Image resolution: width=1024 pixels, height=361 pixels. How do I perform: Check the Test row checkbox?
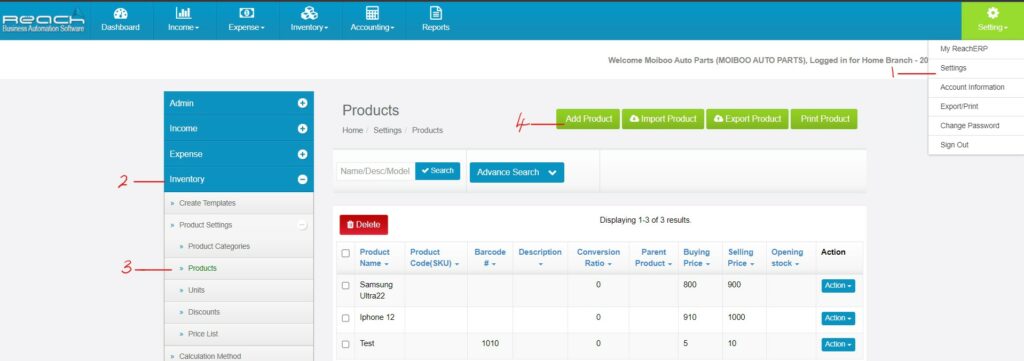coord(346,344)
